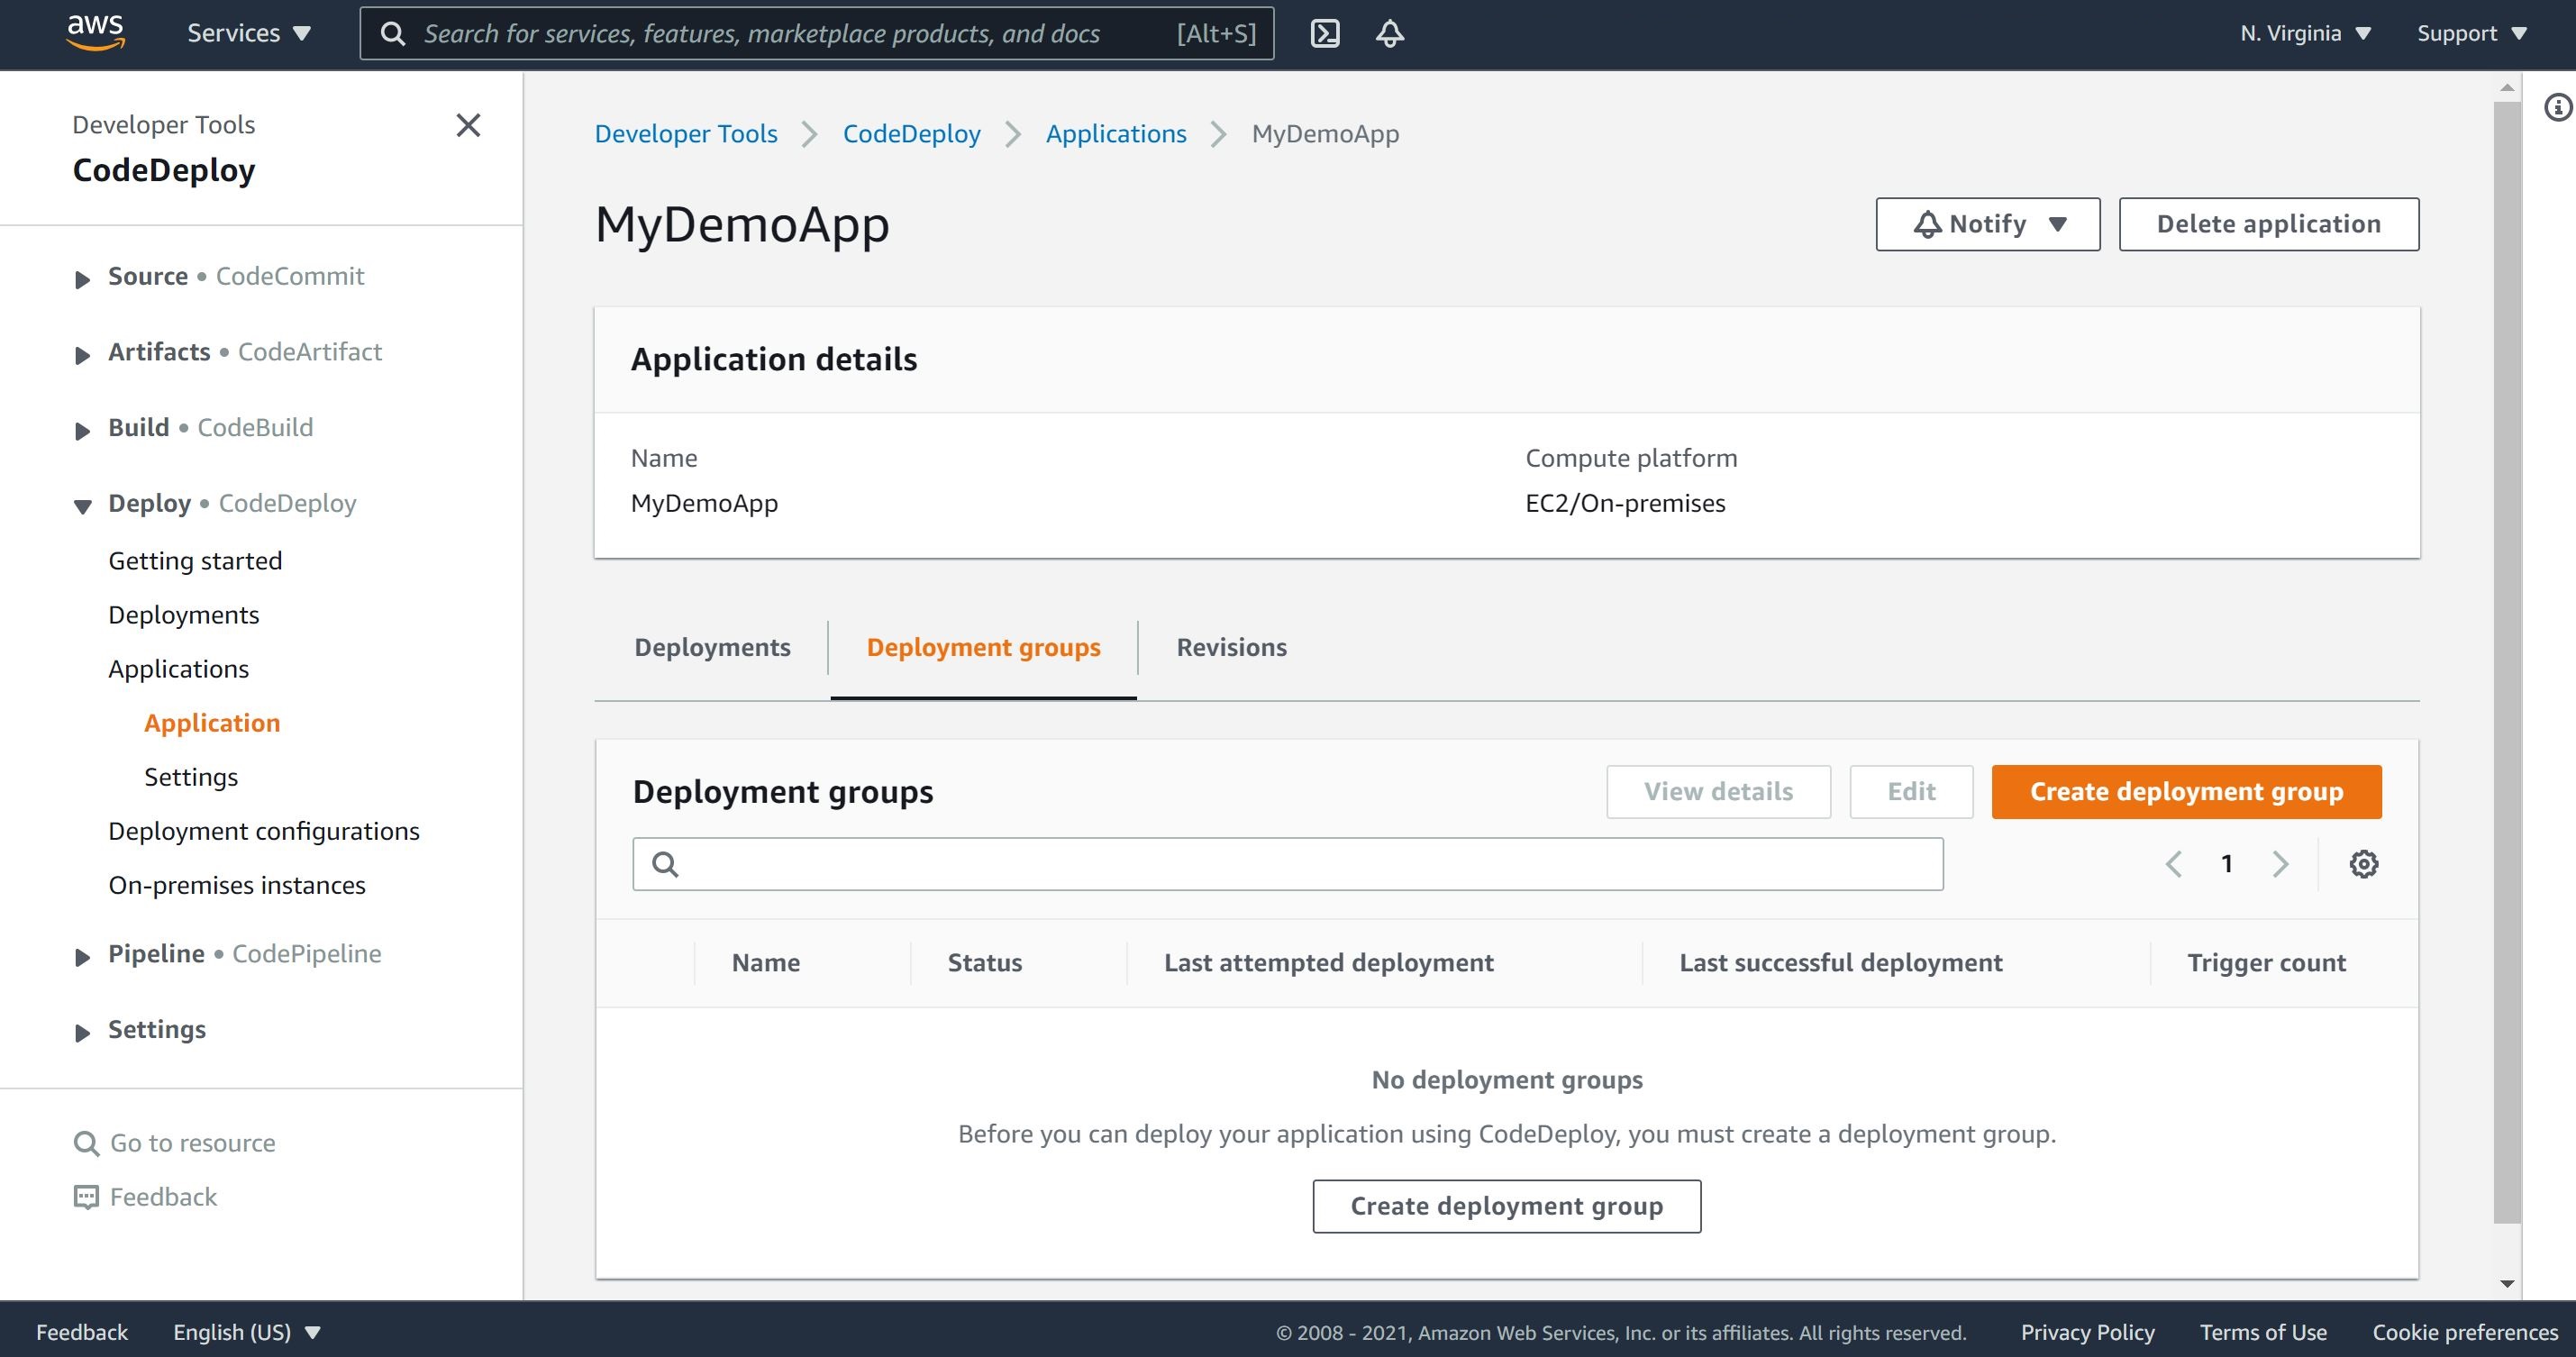
Task: Click the Last attempted deployment column header
Action: [x=1328, y=963]
